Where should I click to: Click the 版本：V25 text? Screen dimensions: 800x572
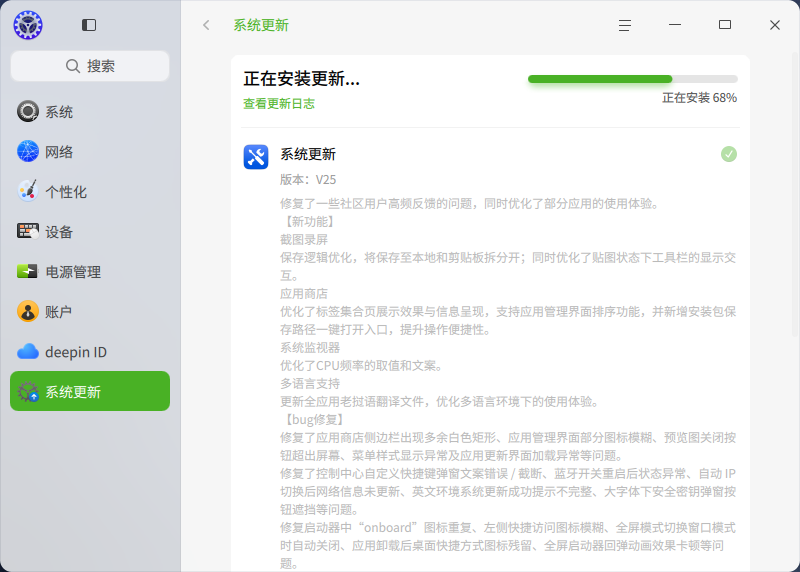(x=308, y=180)
